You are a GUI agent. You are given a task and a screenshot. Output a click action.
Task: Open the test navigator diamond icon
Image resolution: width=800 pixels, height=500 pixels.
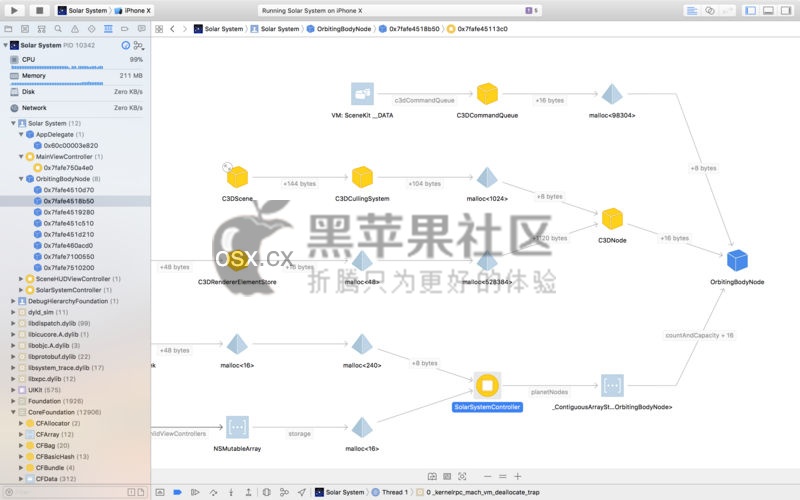click(91, 29)
